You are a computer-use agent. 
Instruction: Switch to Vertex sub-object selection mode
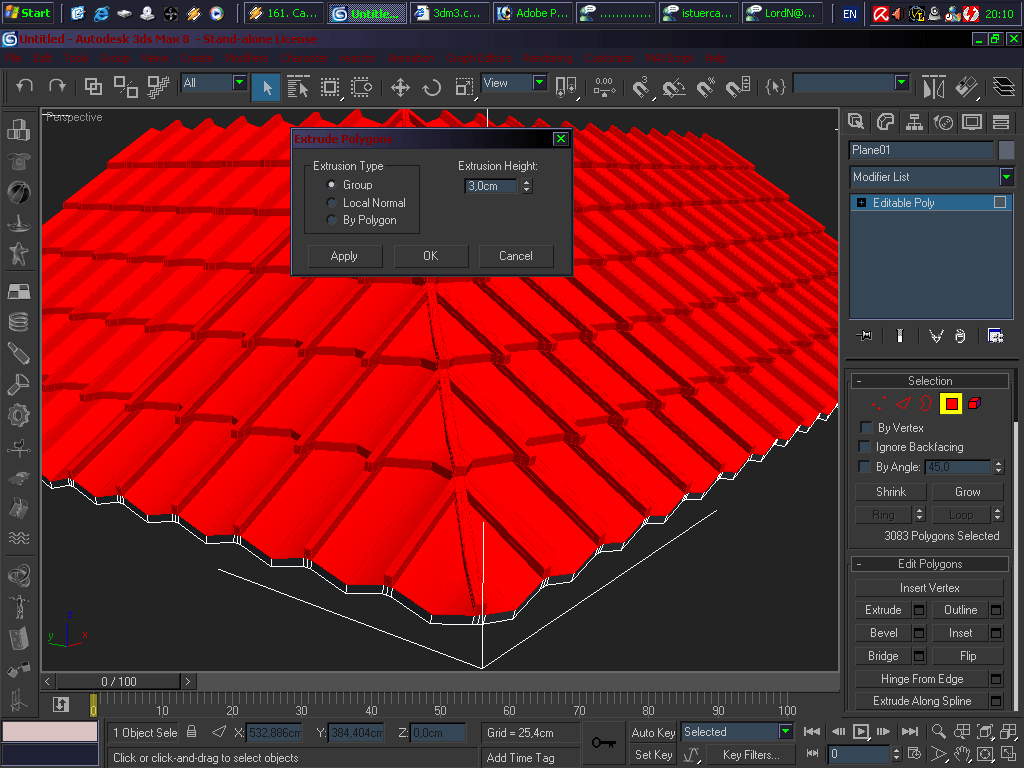tap(877, 403)
